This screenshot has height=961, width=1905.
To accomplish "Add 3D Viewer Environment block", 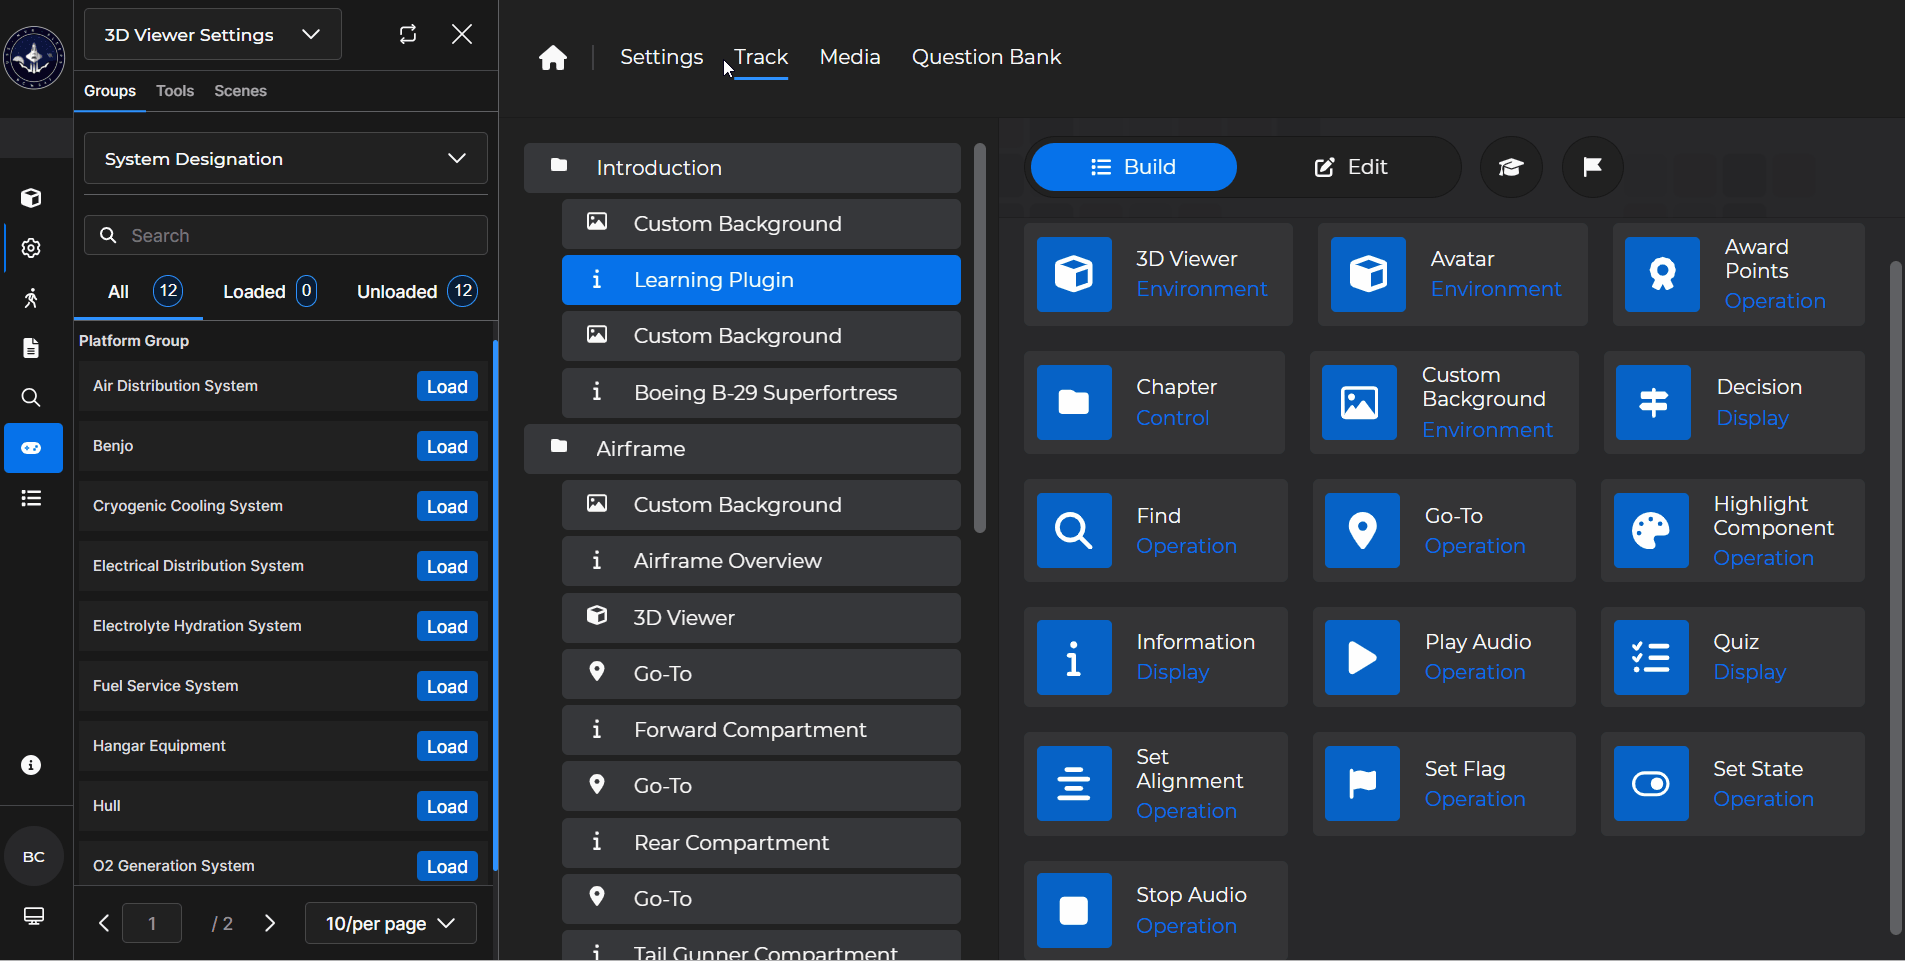I will pyautogui.click(x=1158, y=274).
